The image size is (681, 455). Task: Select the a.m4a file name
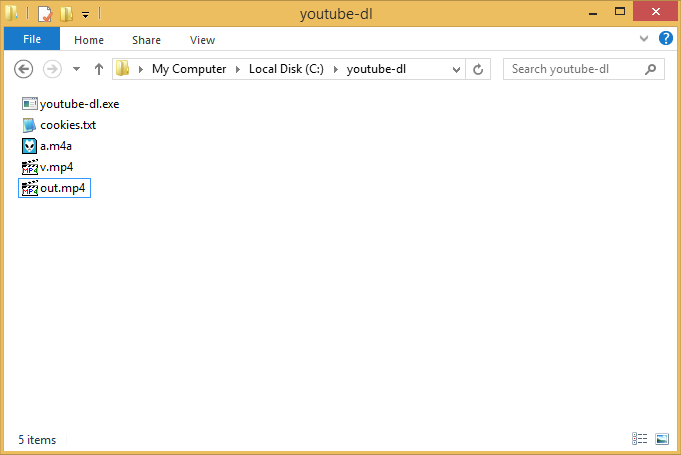click(56, 146)
